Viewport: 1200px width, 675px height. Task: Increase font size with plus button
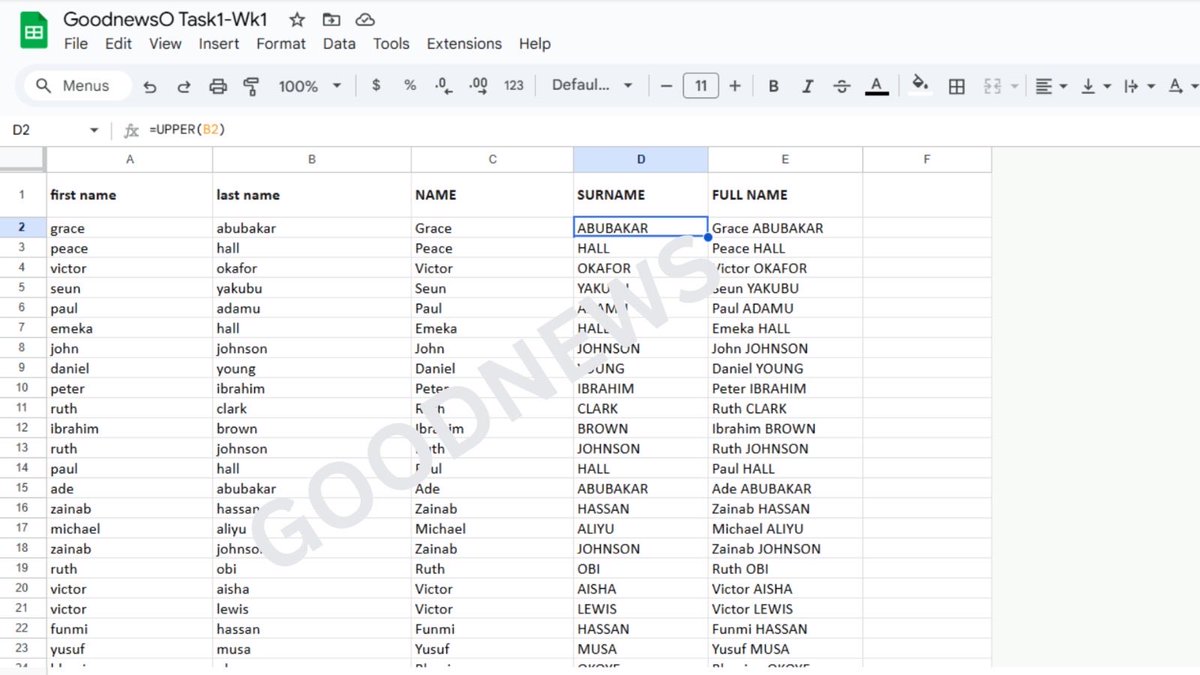(735, 86)
